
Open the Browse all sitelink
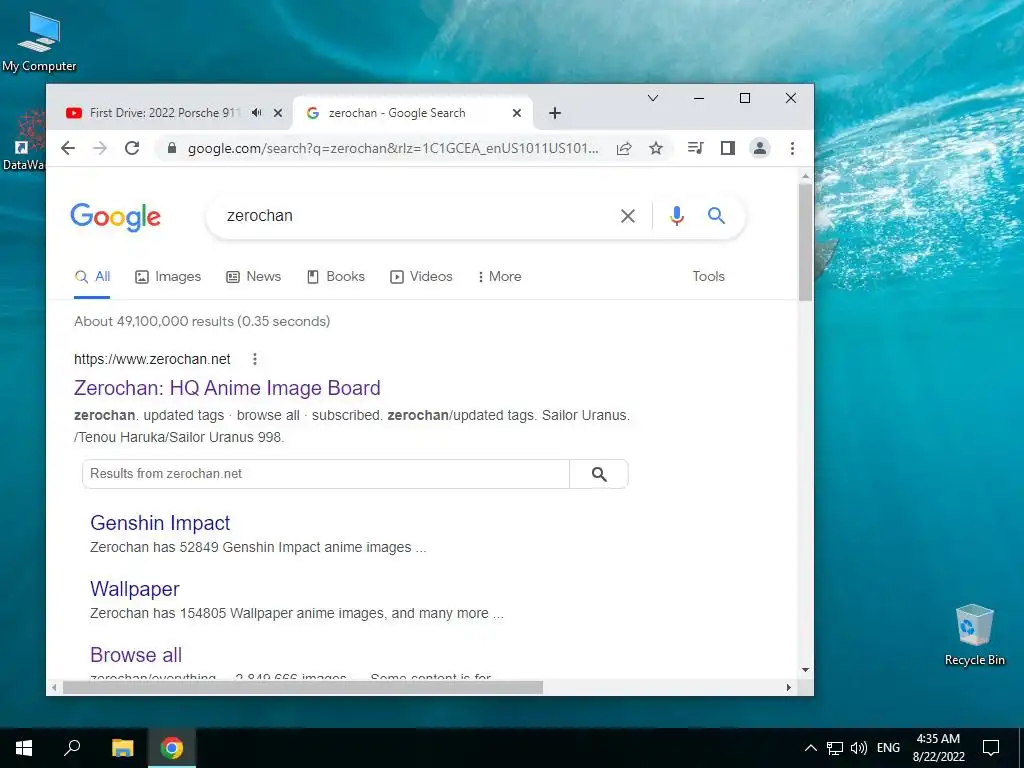click(x=136, y=655)
